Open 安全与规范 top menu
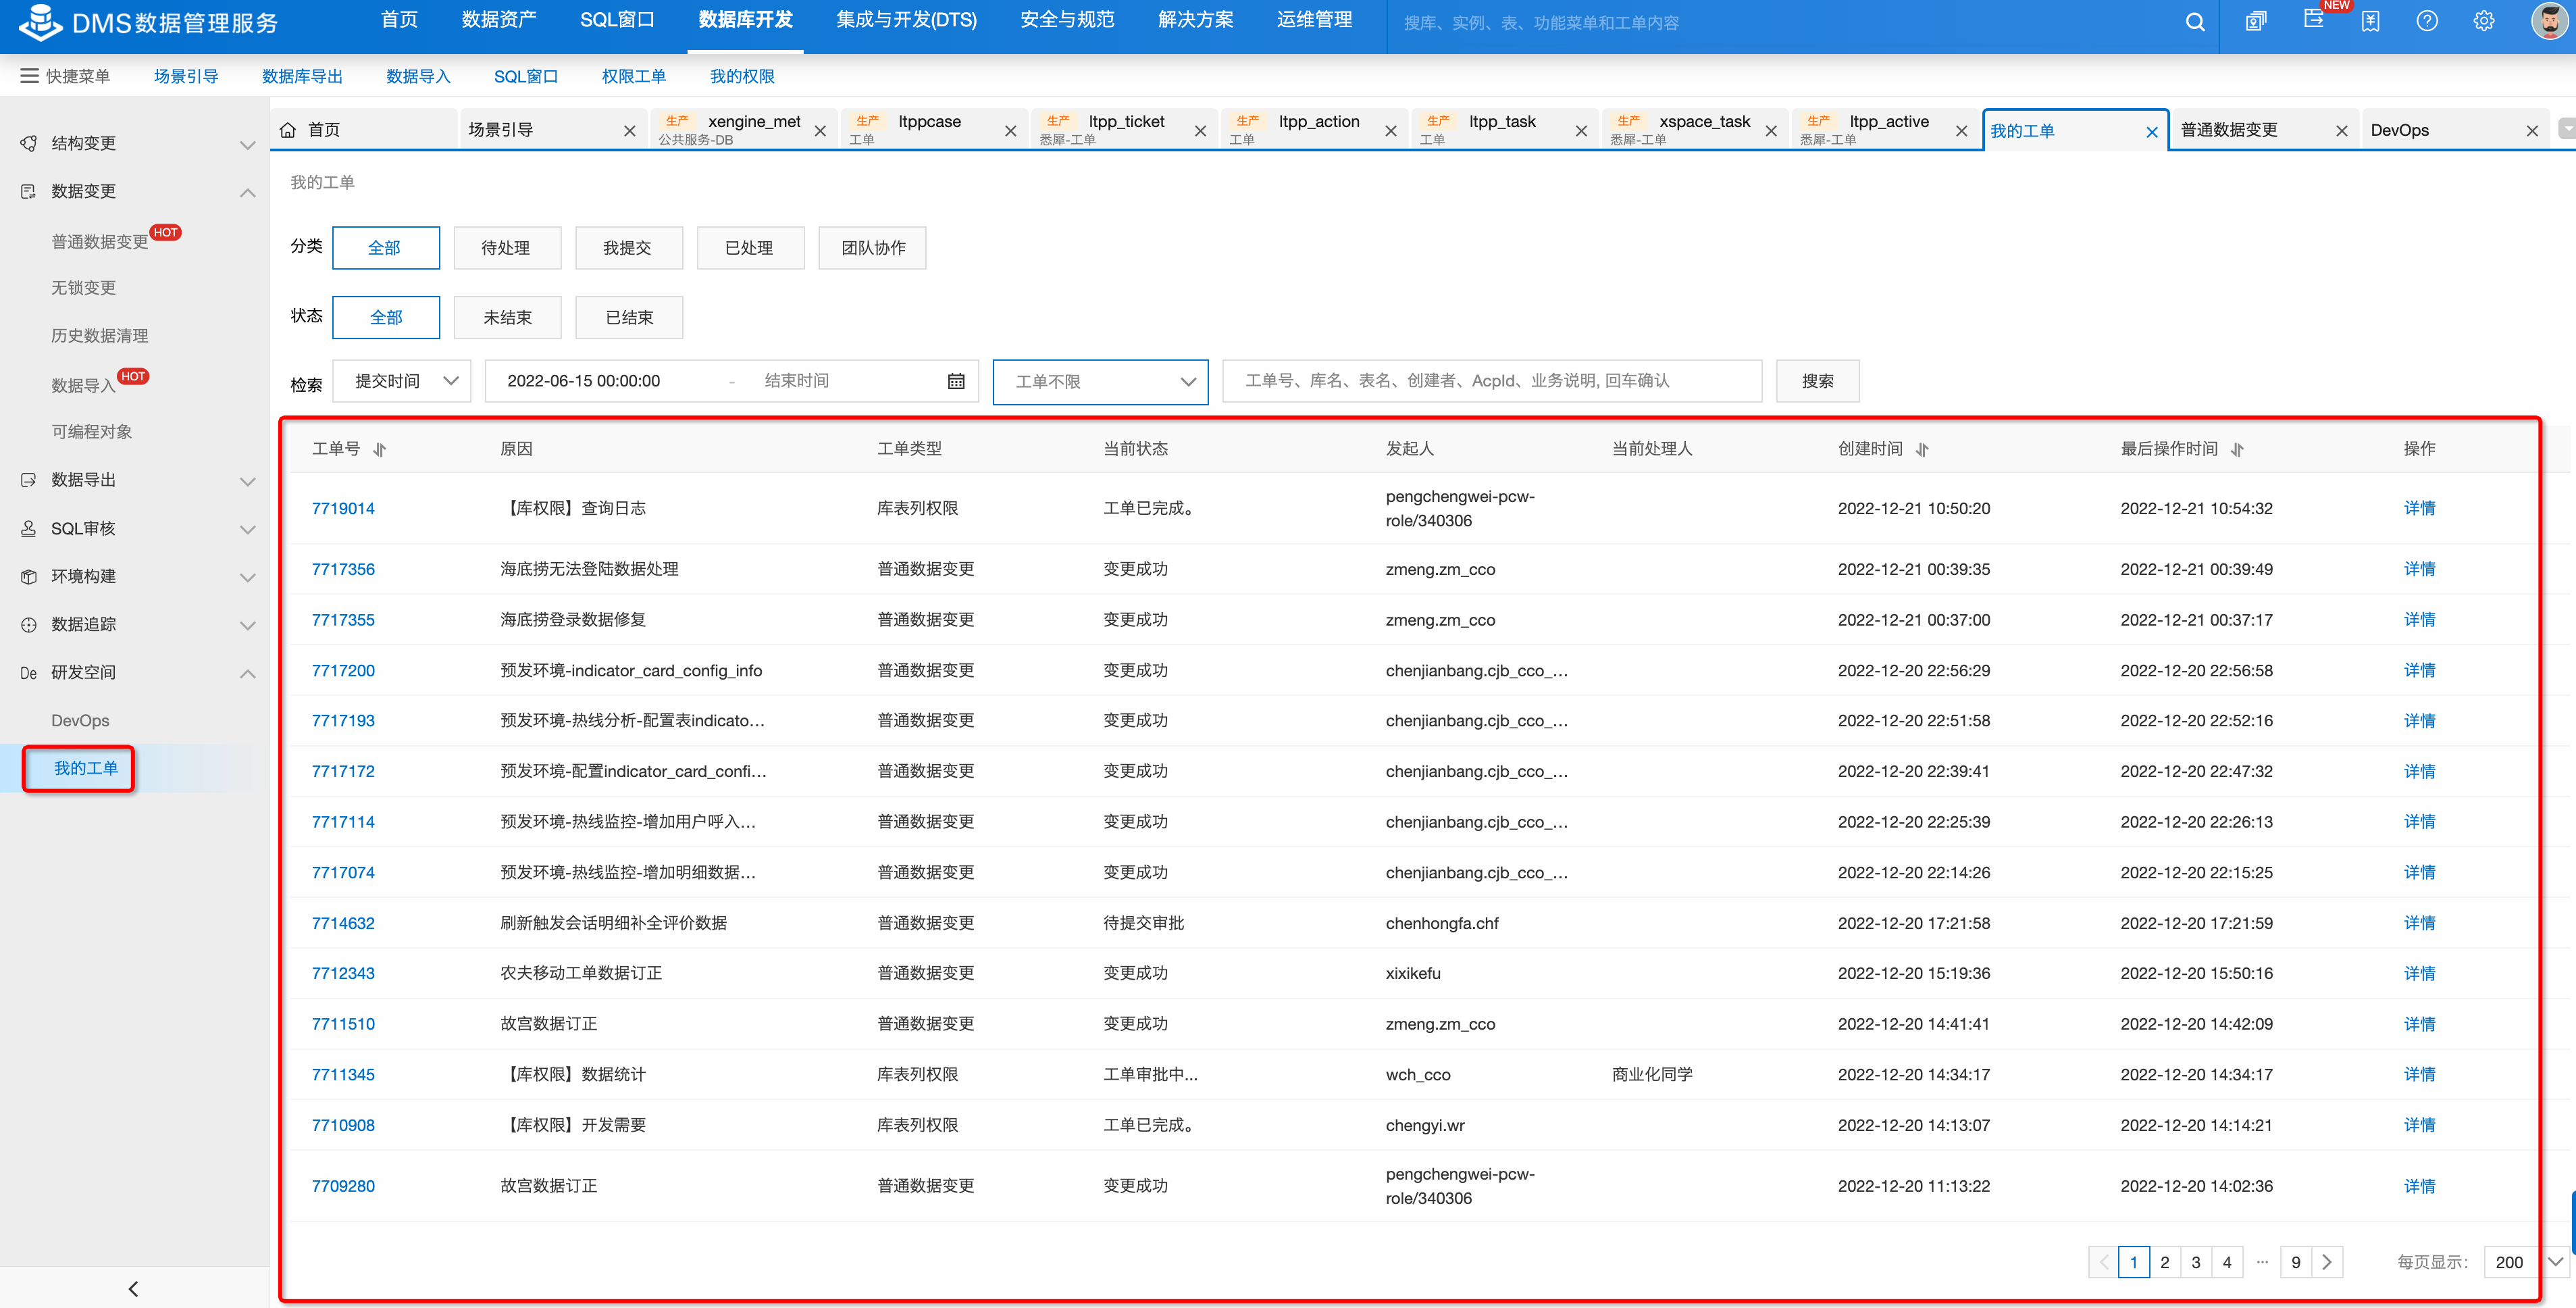 [1067, 20]
